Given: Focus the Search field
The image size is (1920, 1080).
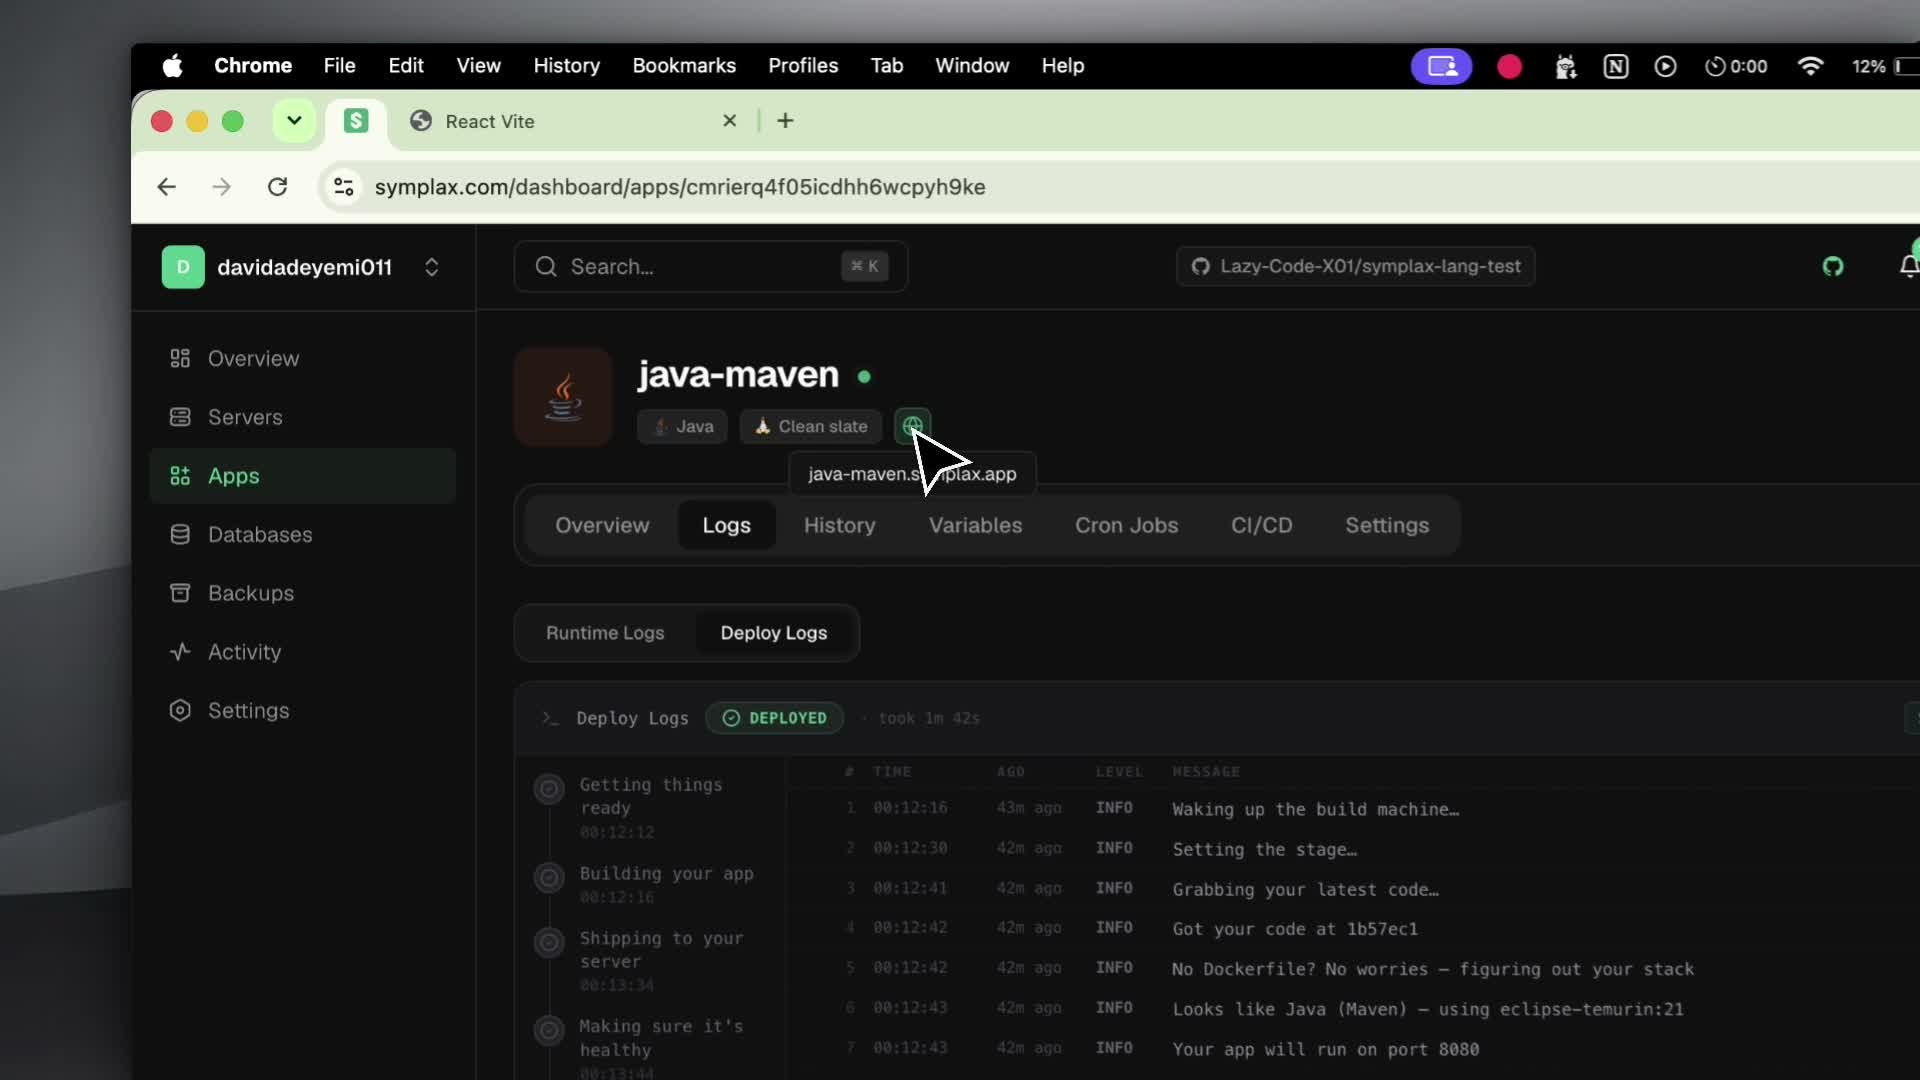Looking at the screenshot, I should pyautogui.click(x=711, y=267).
